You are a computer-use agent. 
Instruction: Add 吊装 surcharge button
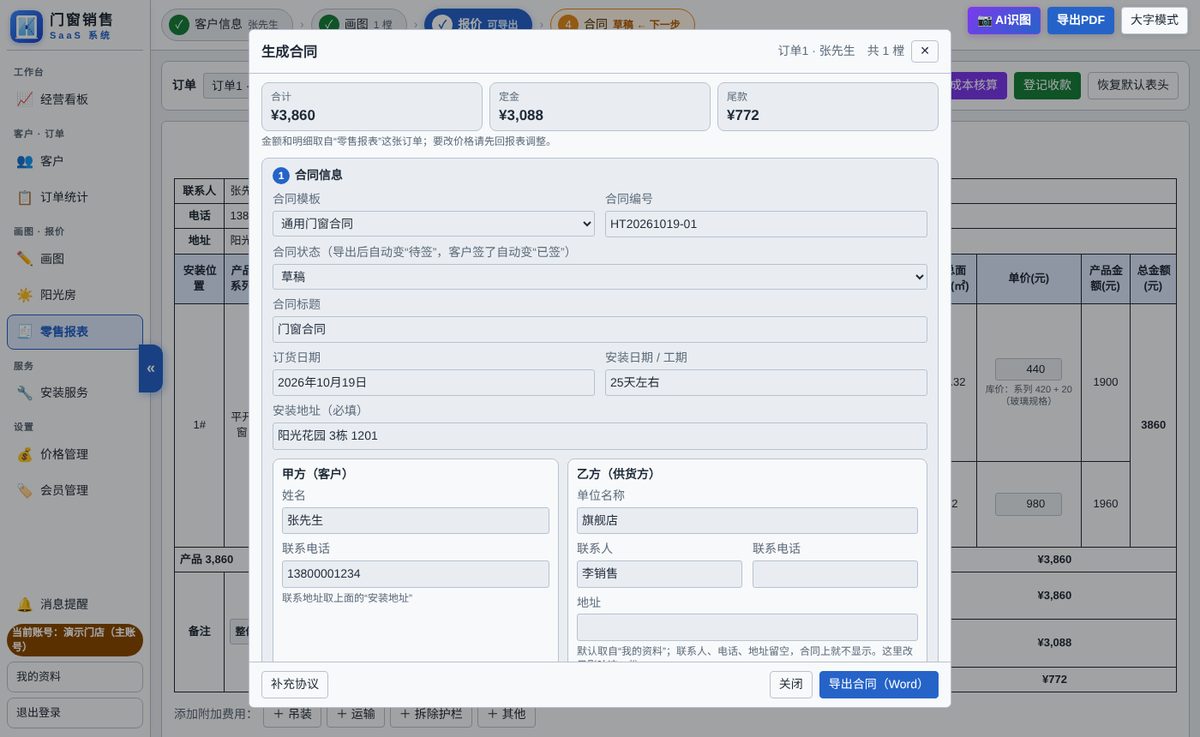click(292, 714)
